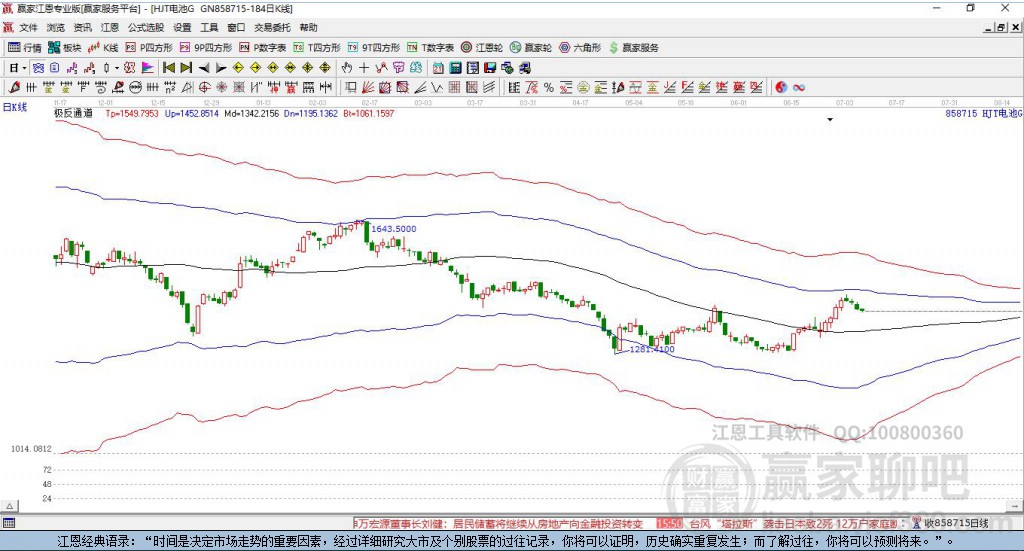This screenshot has width=1024, height=551.
Task: Select the red fan lines tool
Action: [x=368, y=87]
